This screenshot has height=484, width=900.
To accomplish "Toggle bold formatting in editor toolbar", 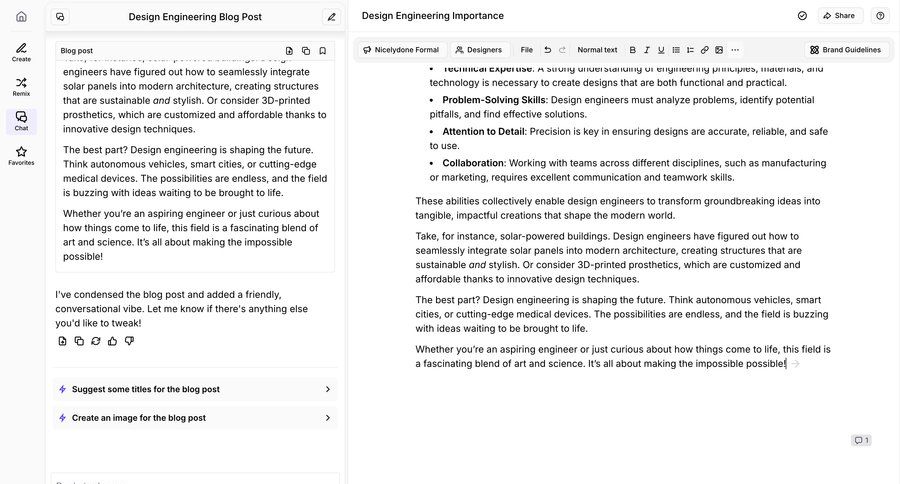I will coord(632,50).
